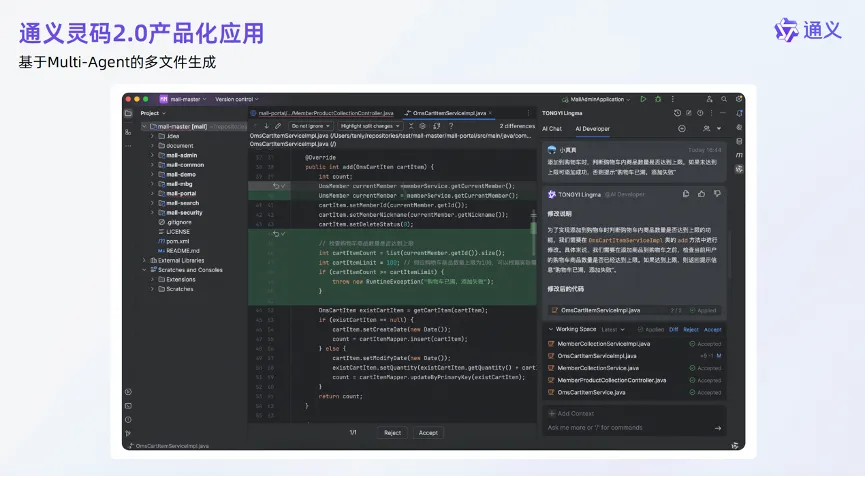
Task: Click the circular minus icon beside the AI Developer tab
Action: tap(682, 129)
